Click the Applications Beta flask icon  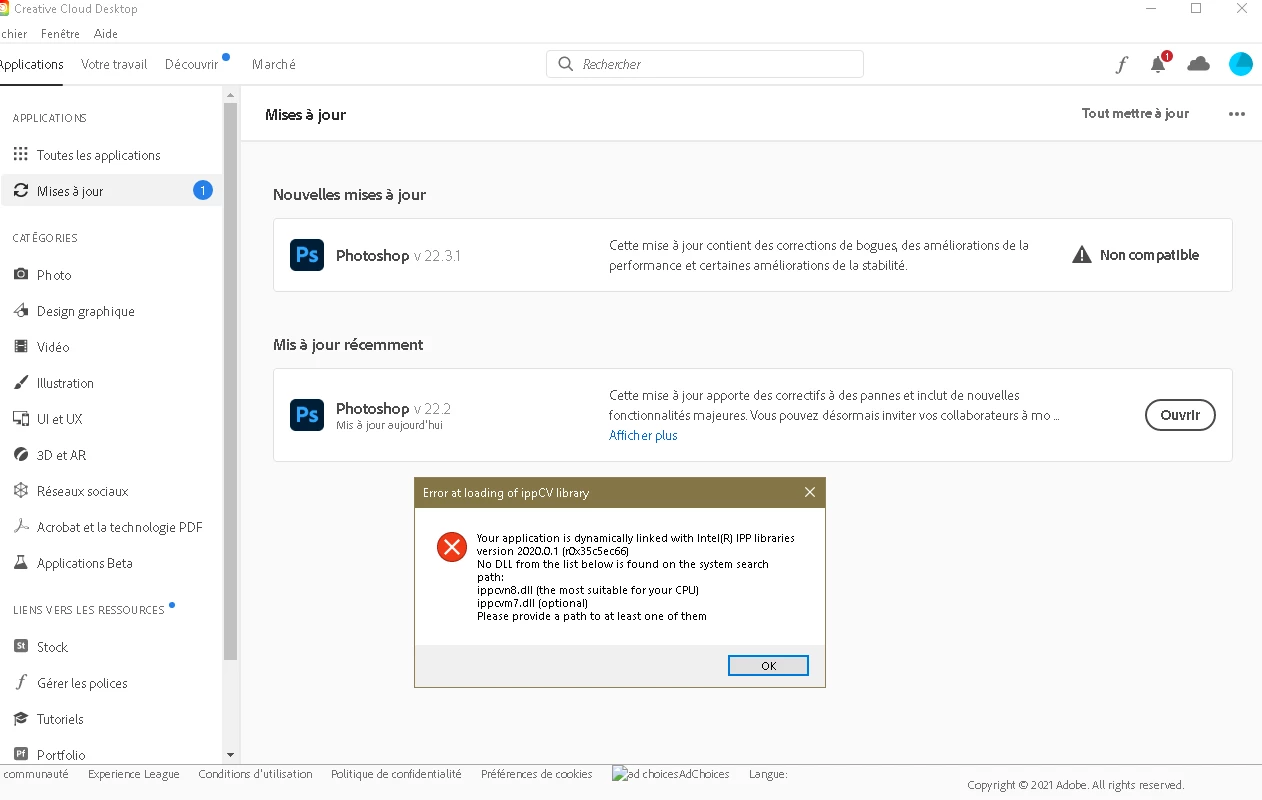click(20, 563)
